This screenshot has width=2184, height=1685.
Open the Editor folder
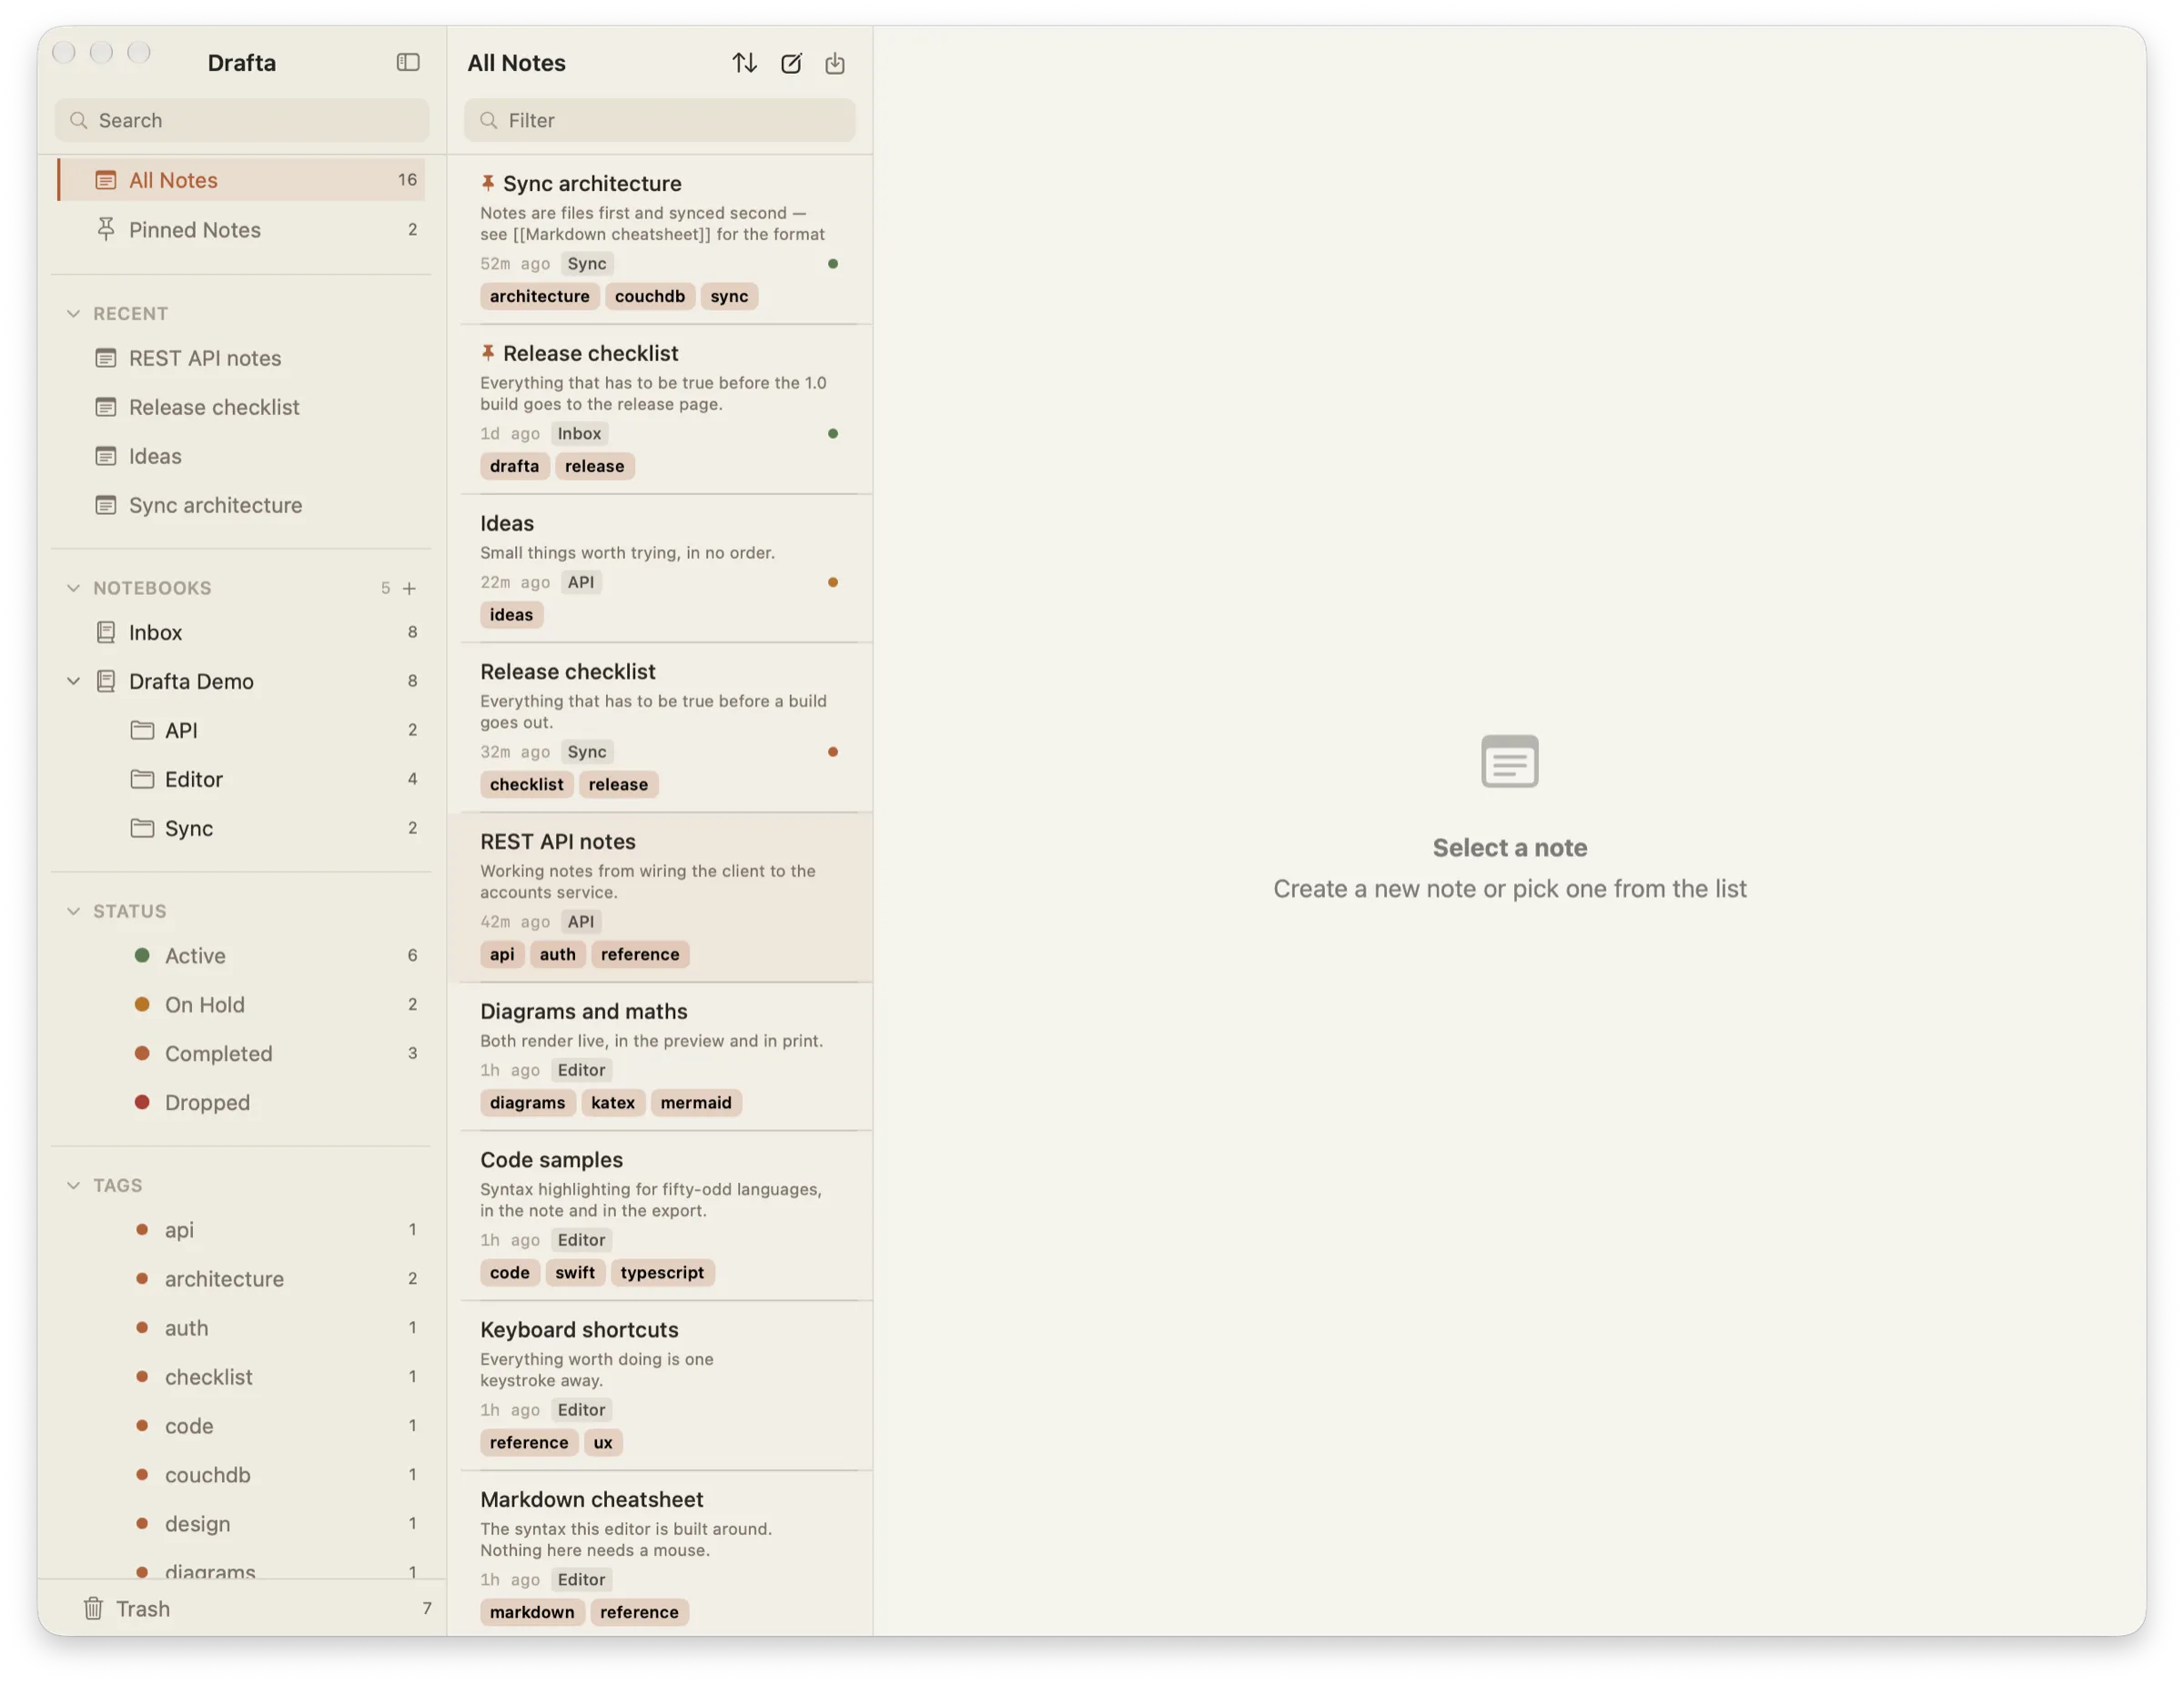point(240,779)
